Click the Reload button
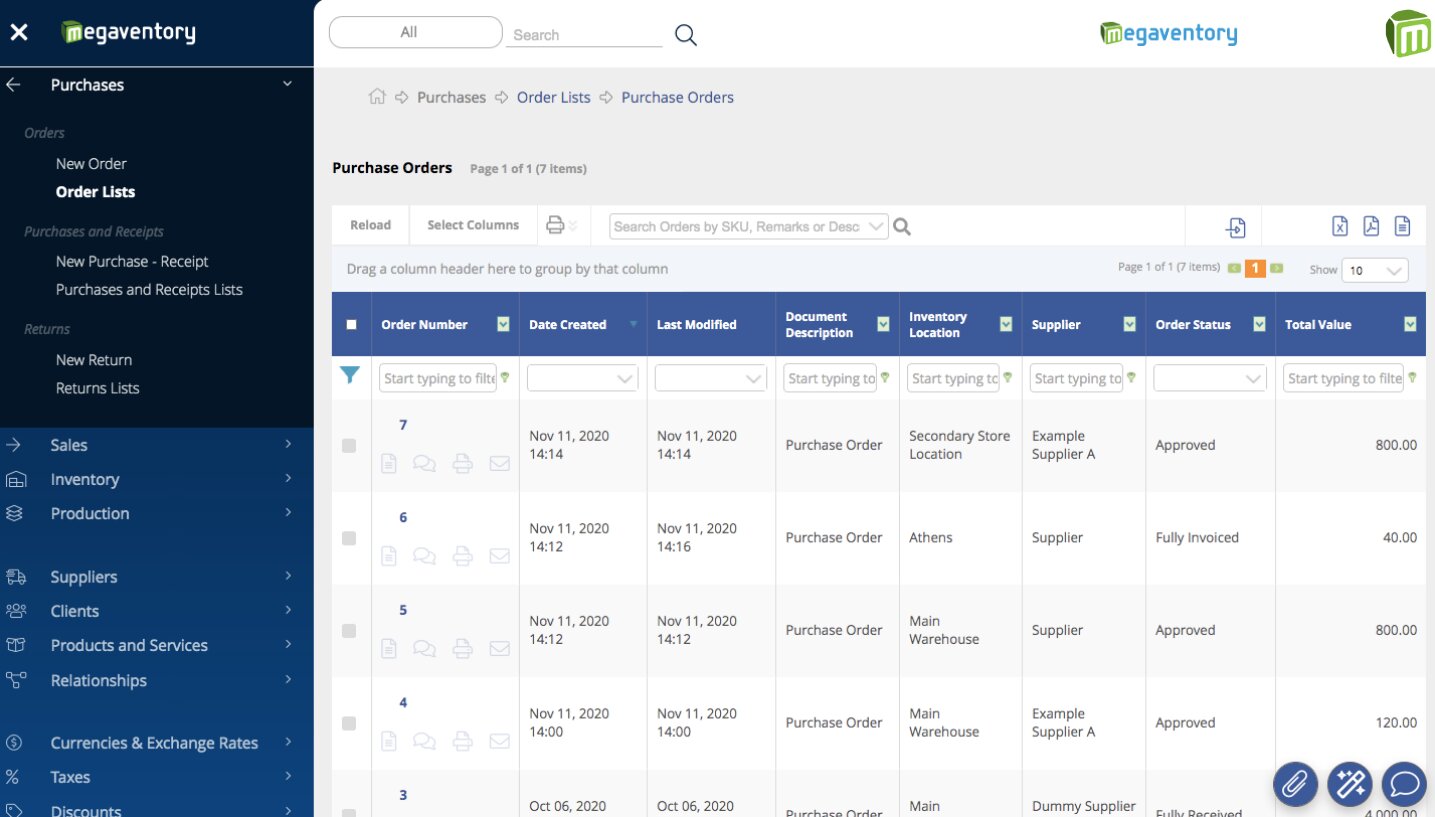1435x817 pixels. 370,225
